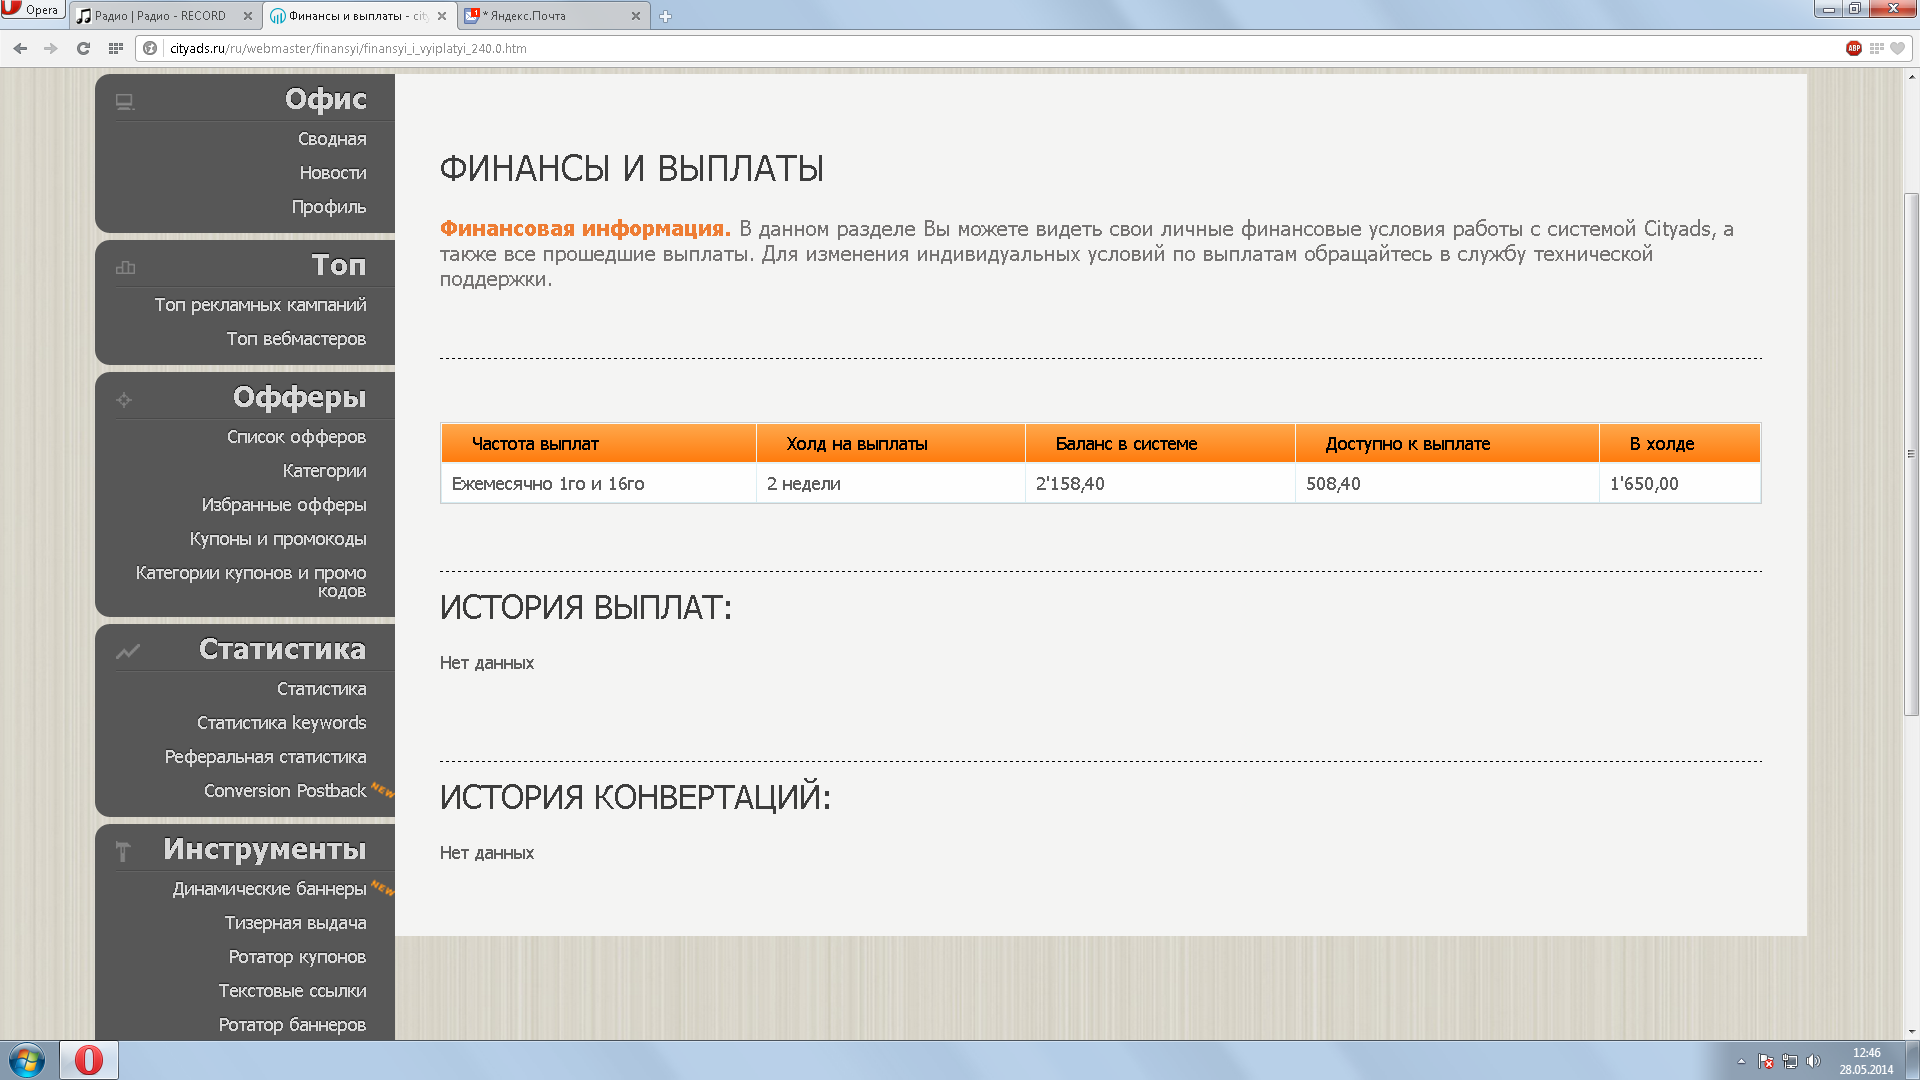The height and width of the screenshot is (1080, 1920).
Task: Close the Радио RECORD tab
Action: tap(248, 16)
